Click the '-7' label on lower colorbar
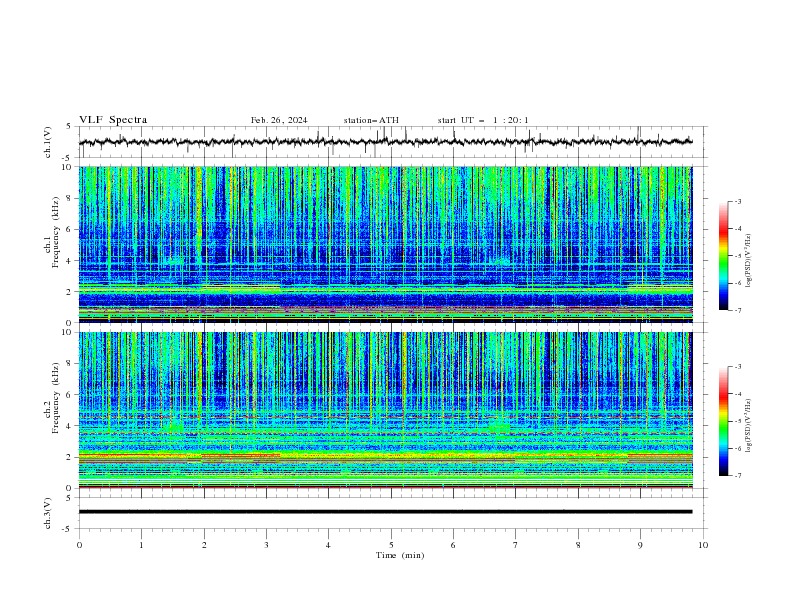 click(x=737, y=476)
